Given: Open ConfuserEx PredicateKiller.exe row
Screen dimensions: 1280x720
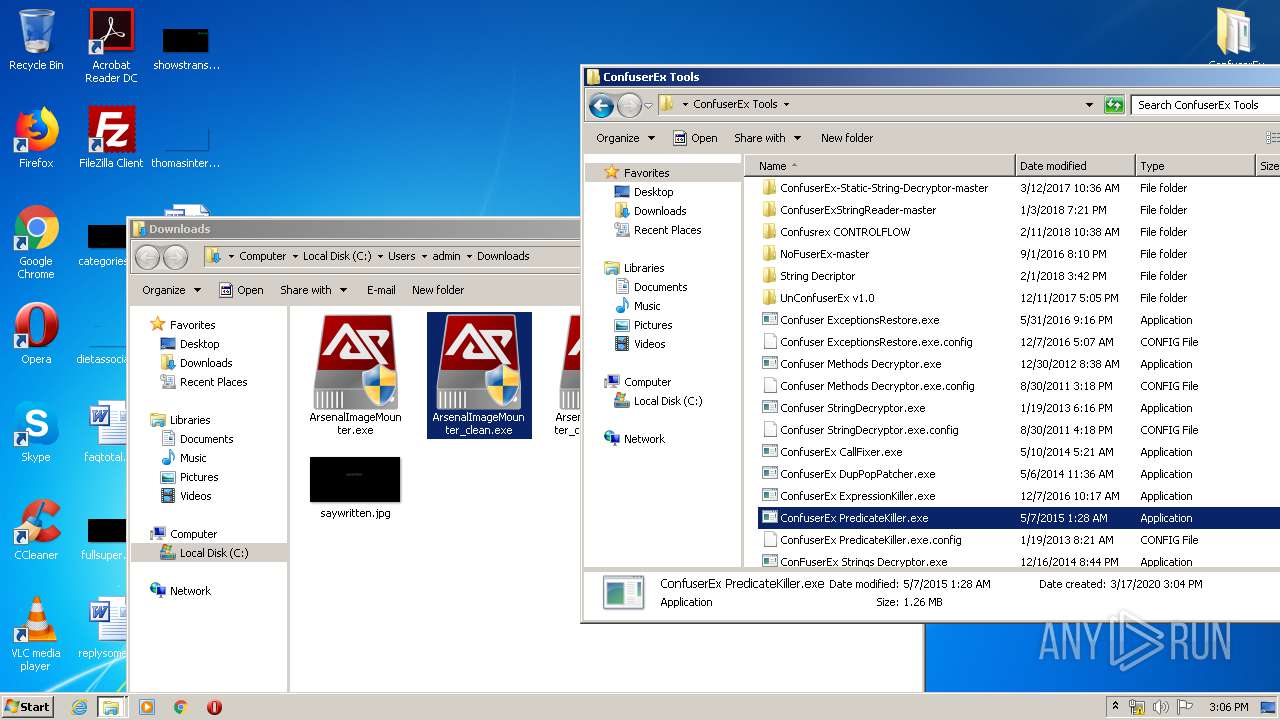Looking at the screenshot, I should (x=1018, y=518).
